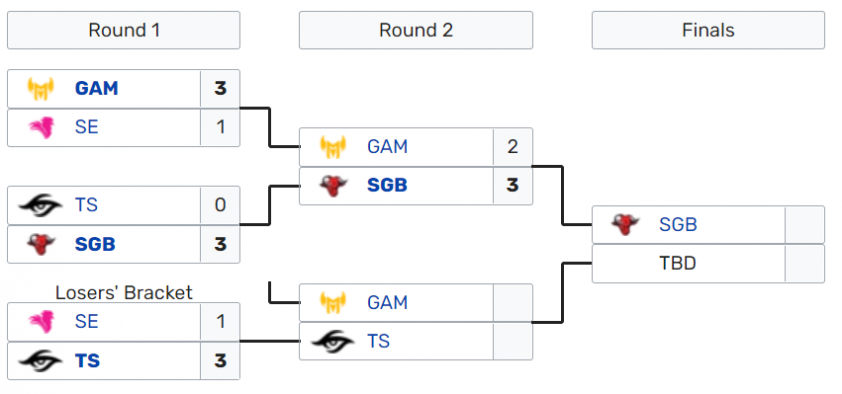Image resolution: width=842 pixels, height=394 pixels.
Task: Open bold SGB team link in Round 2
Action: click(x=387, y=186)
